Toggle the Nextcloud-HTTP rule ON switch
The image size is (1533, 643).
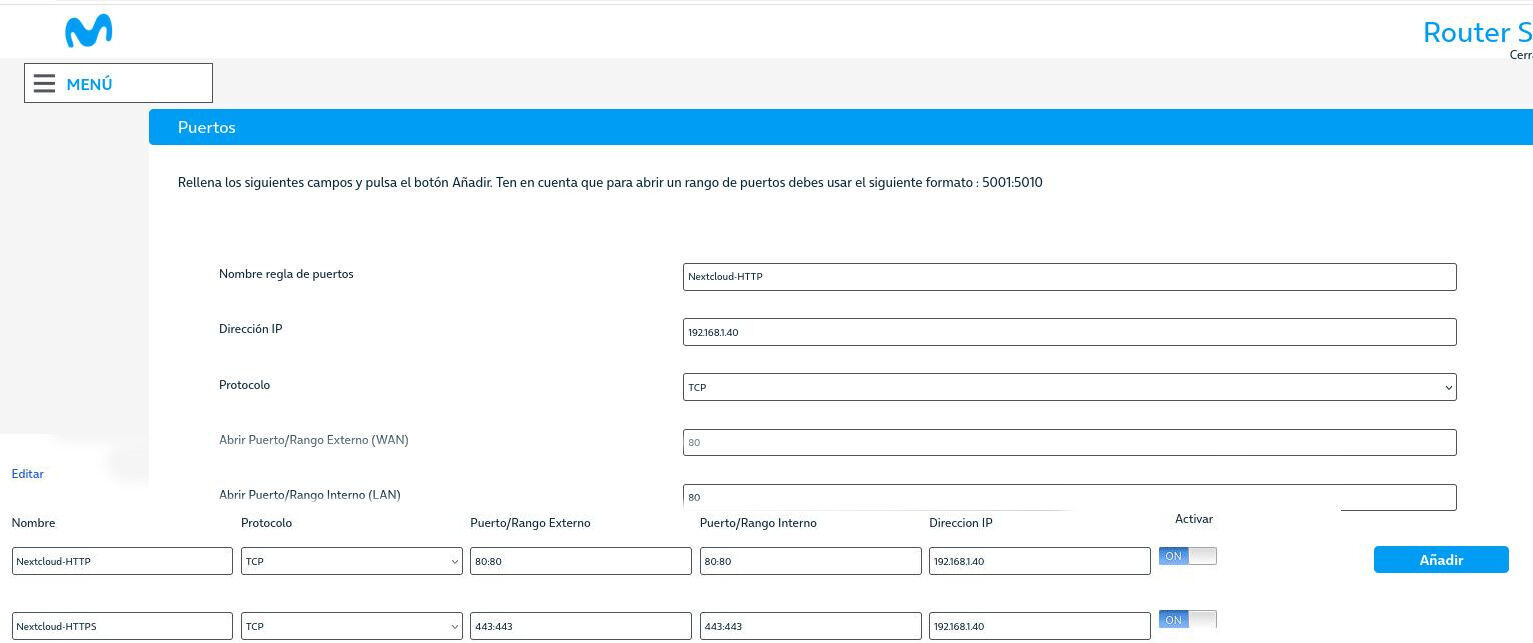[x=1187, y=556]
